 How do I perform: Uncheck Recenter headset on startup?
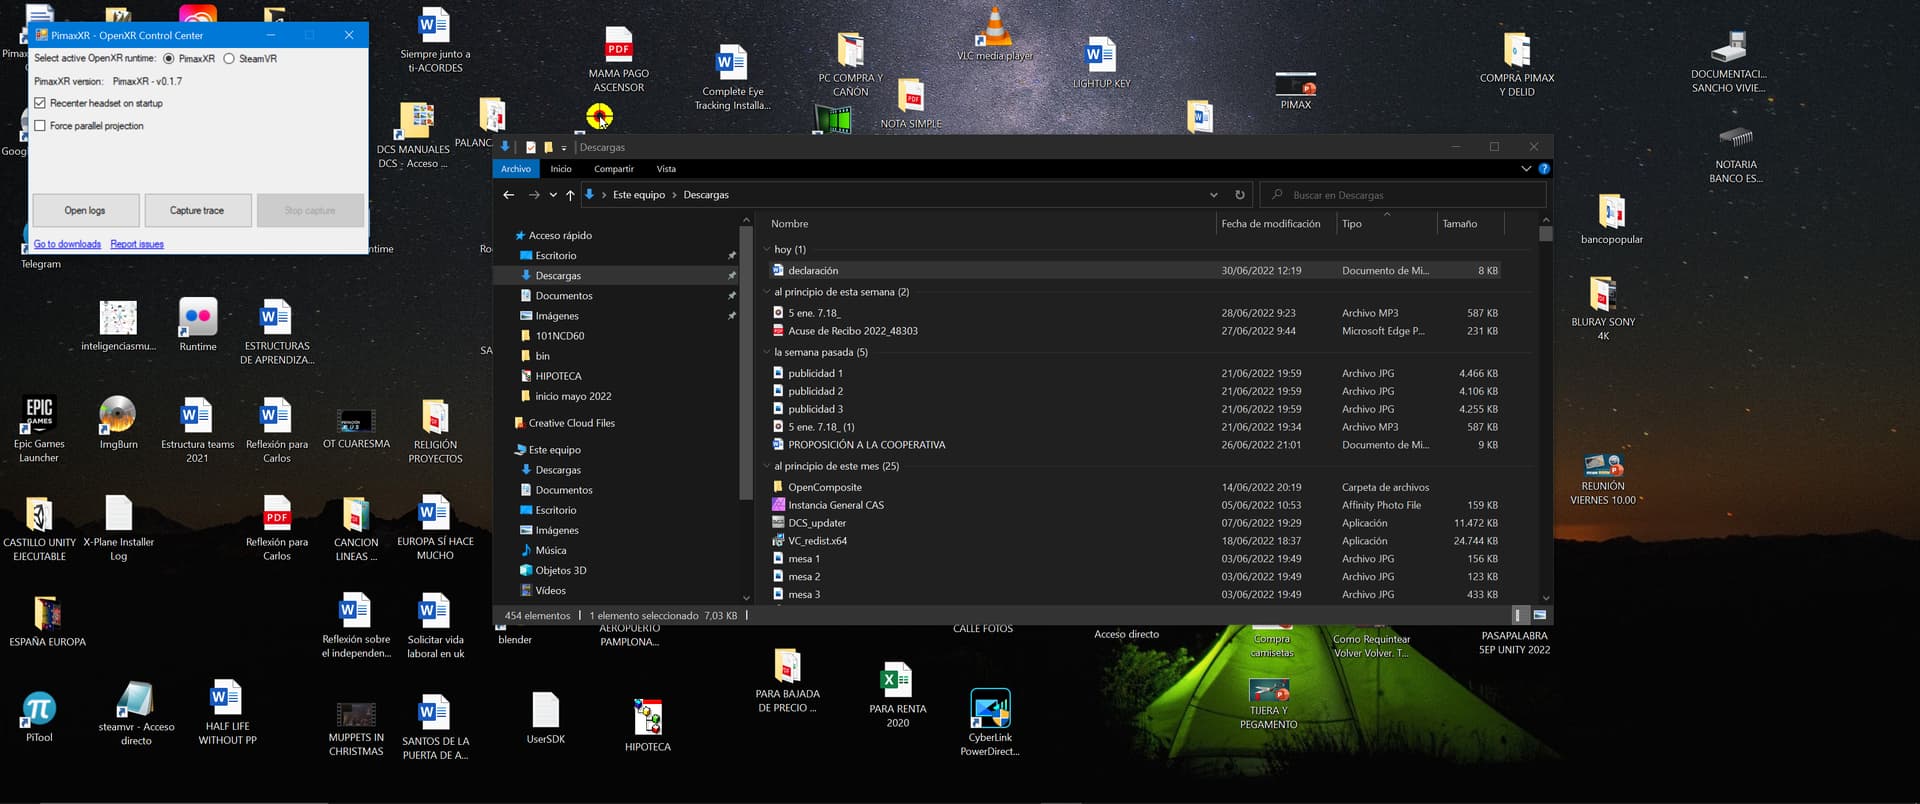click(x=40, y=103)
